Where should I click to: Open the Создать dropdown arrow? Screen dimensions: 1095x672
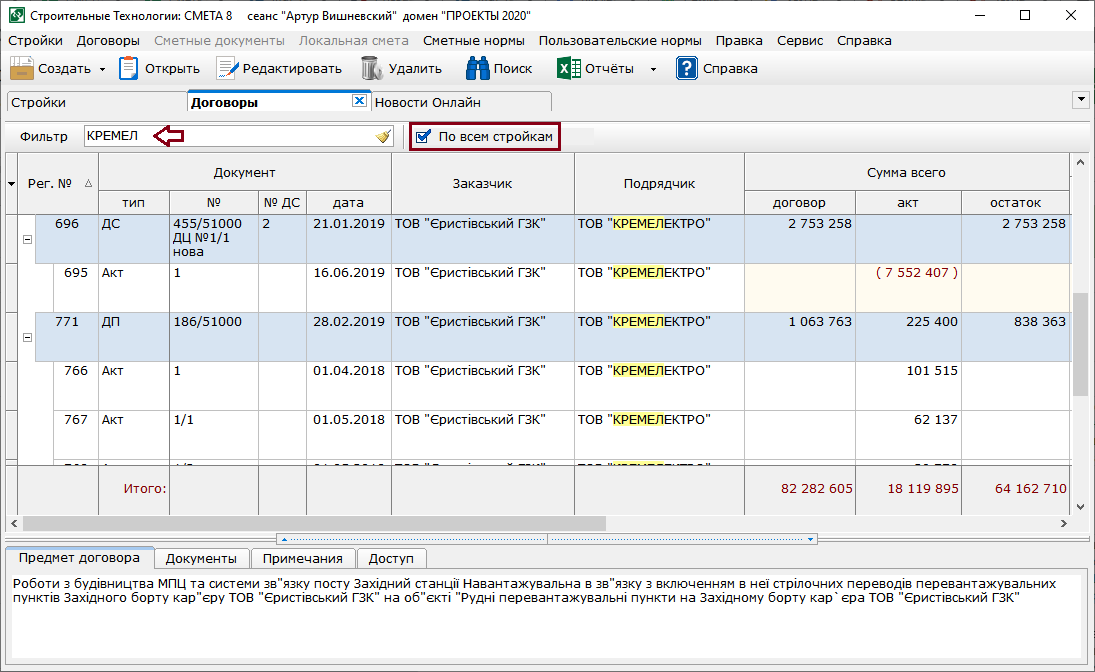click(x=102, y=70)
